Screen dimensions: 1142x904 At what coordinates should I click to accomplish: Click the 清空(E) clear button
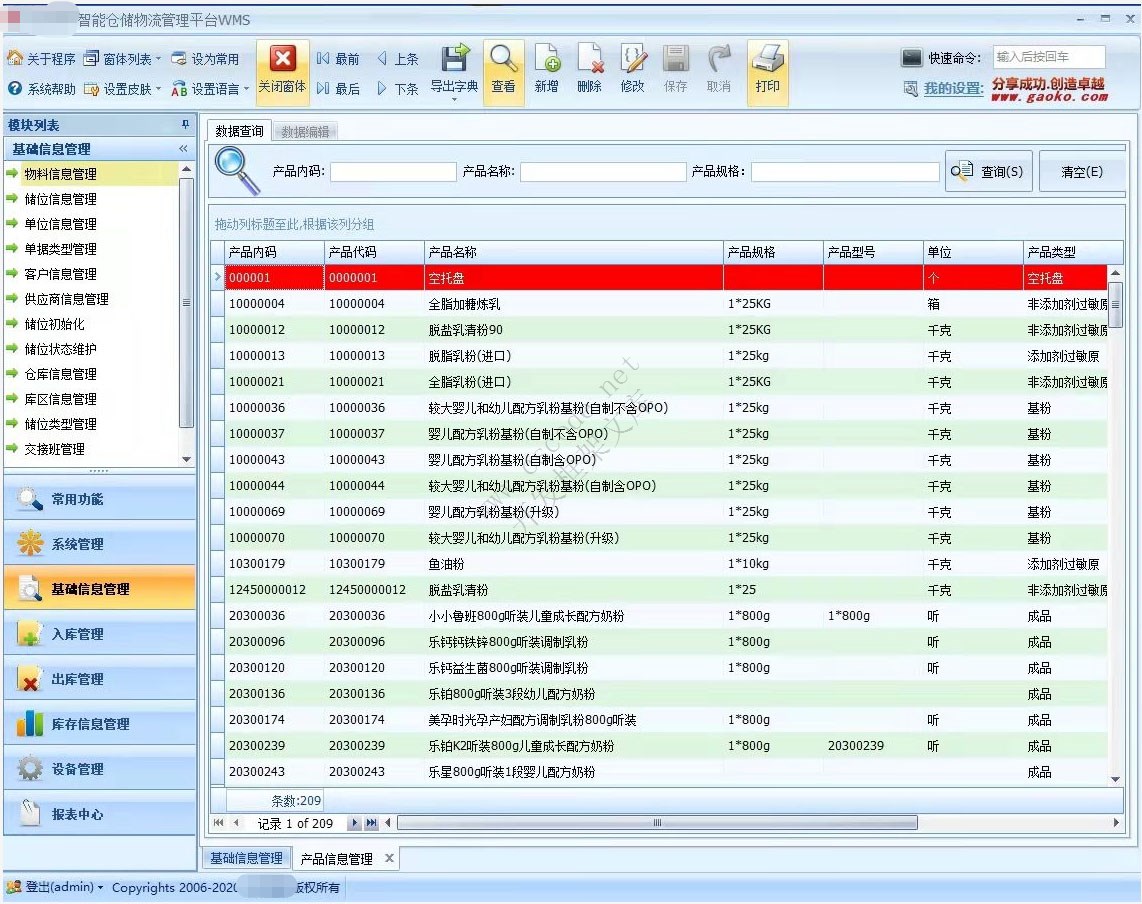click(x=1082, y=171)
